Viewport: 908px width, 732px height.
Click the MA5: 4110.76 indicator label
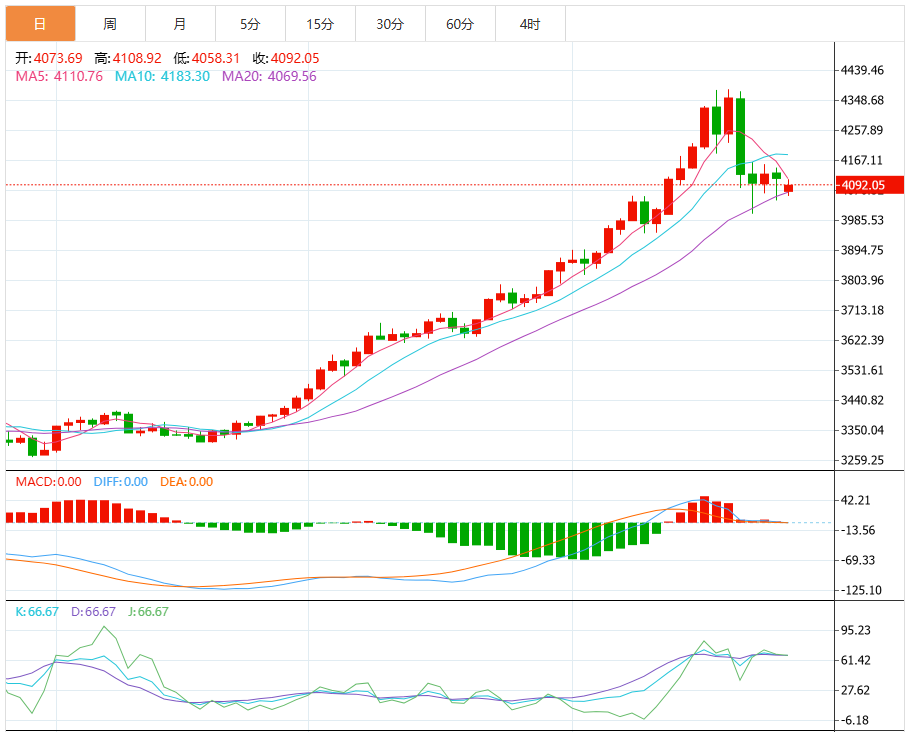point(59,76)
